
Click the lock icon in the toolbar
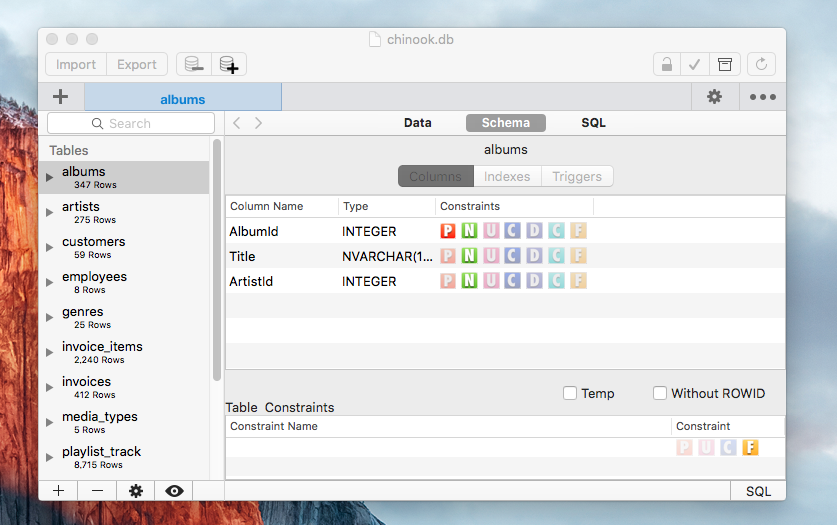coord(666,64)
